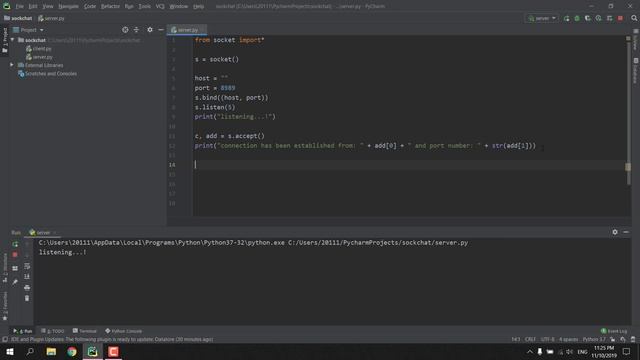This screenshot has height=360, width=640.
Task: Select client.py in the project tree
Action: click(x=38, y=49)
